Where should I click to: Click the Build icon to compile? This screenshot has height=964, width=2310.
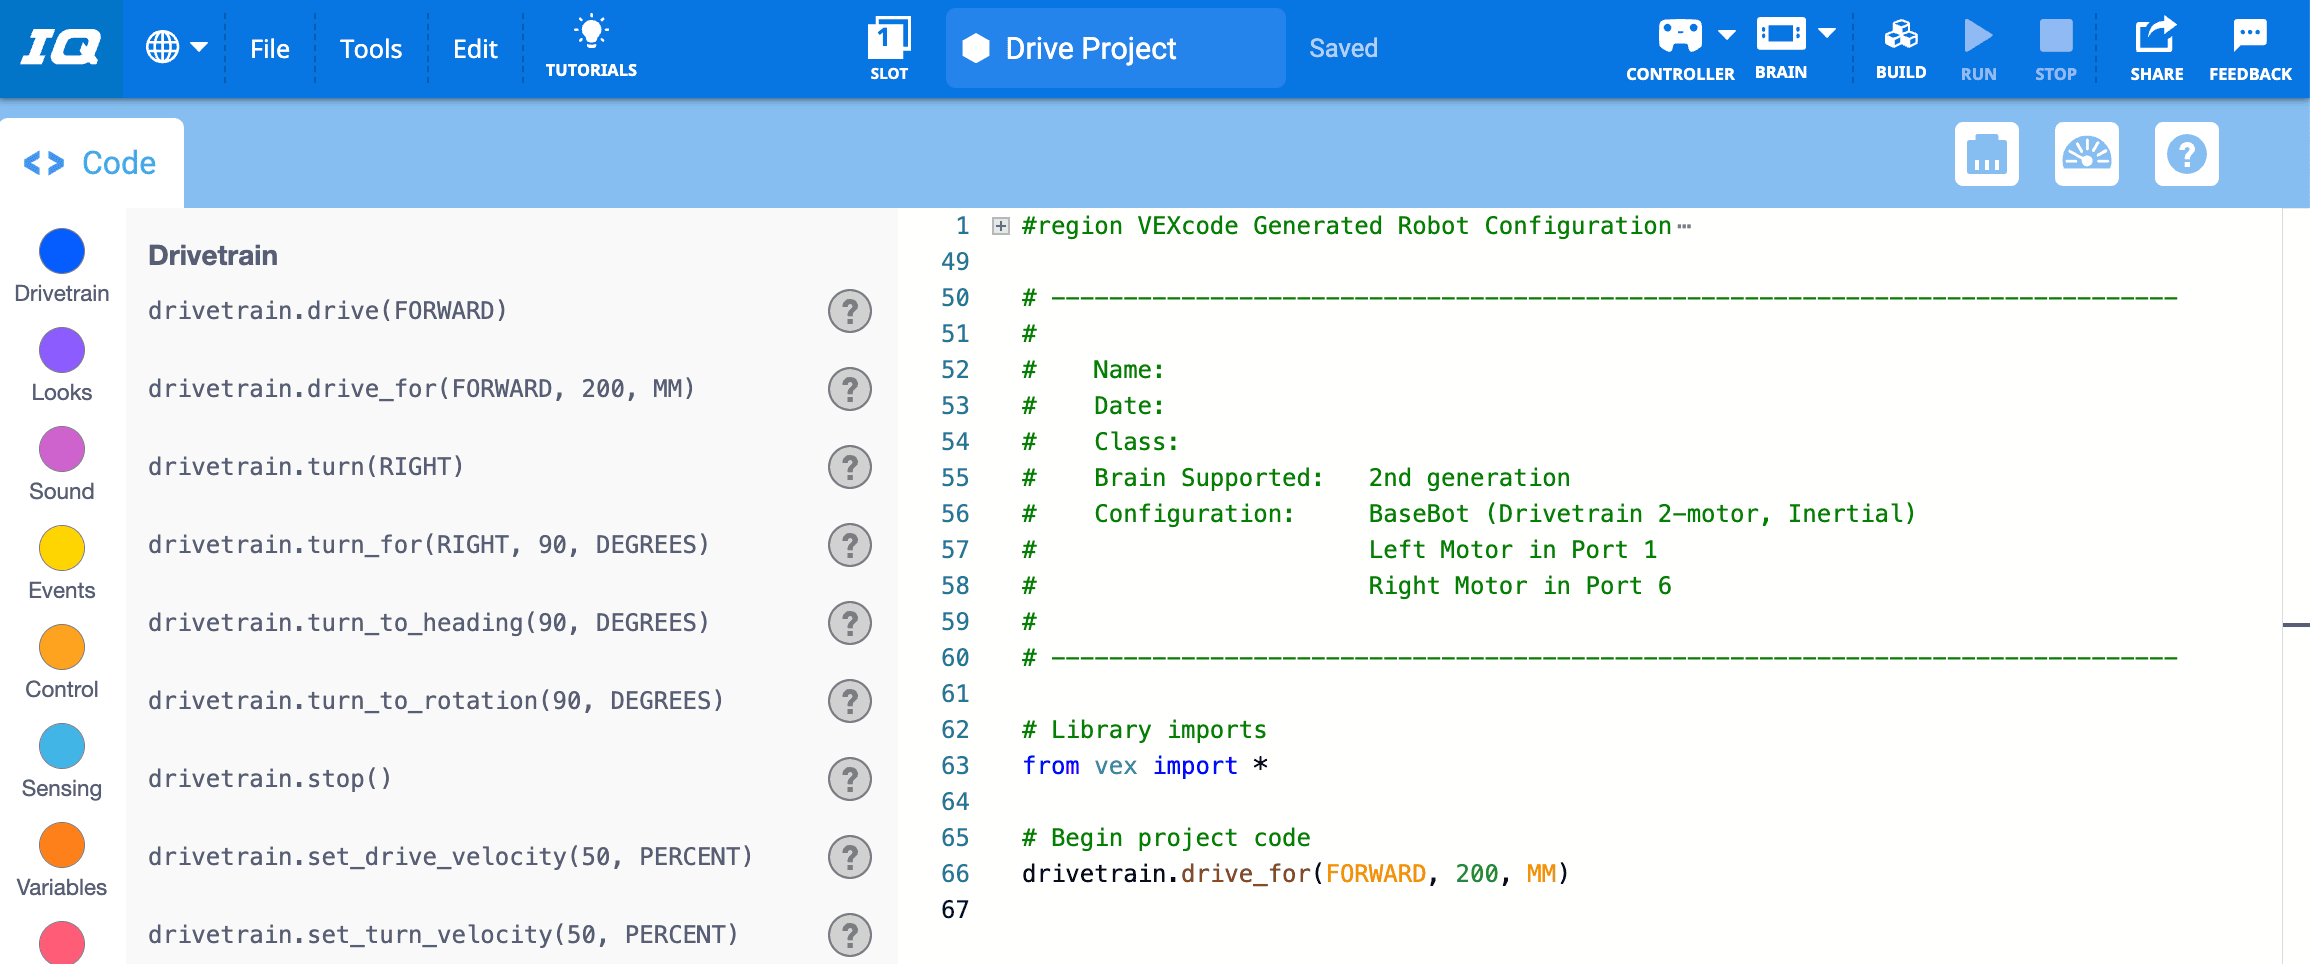click(x=1900, y=40)
